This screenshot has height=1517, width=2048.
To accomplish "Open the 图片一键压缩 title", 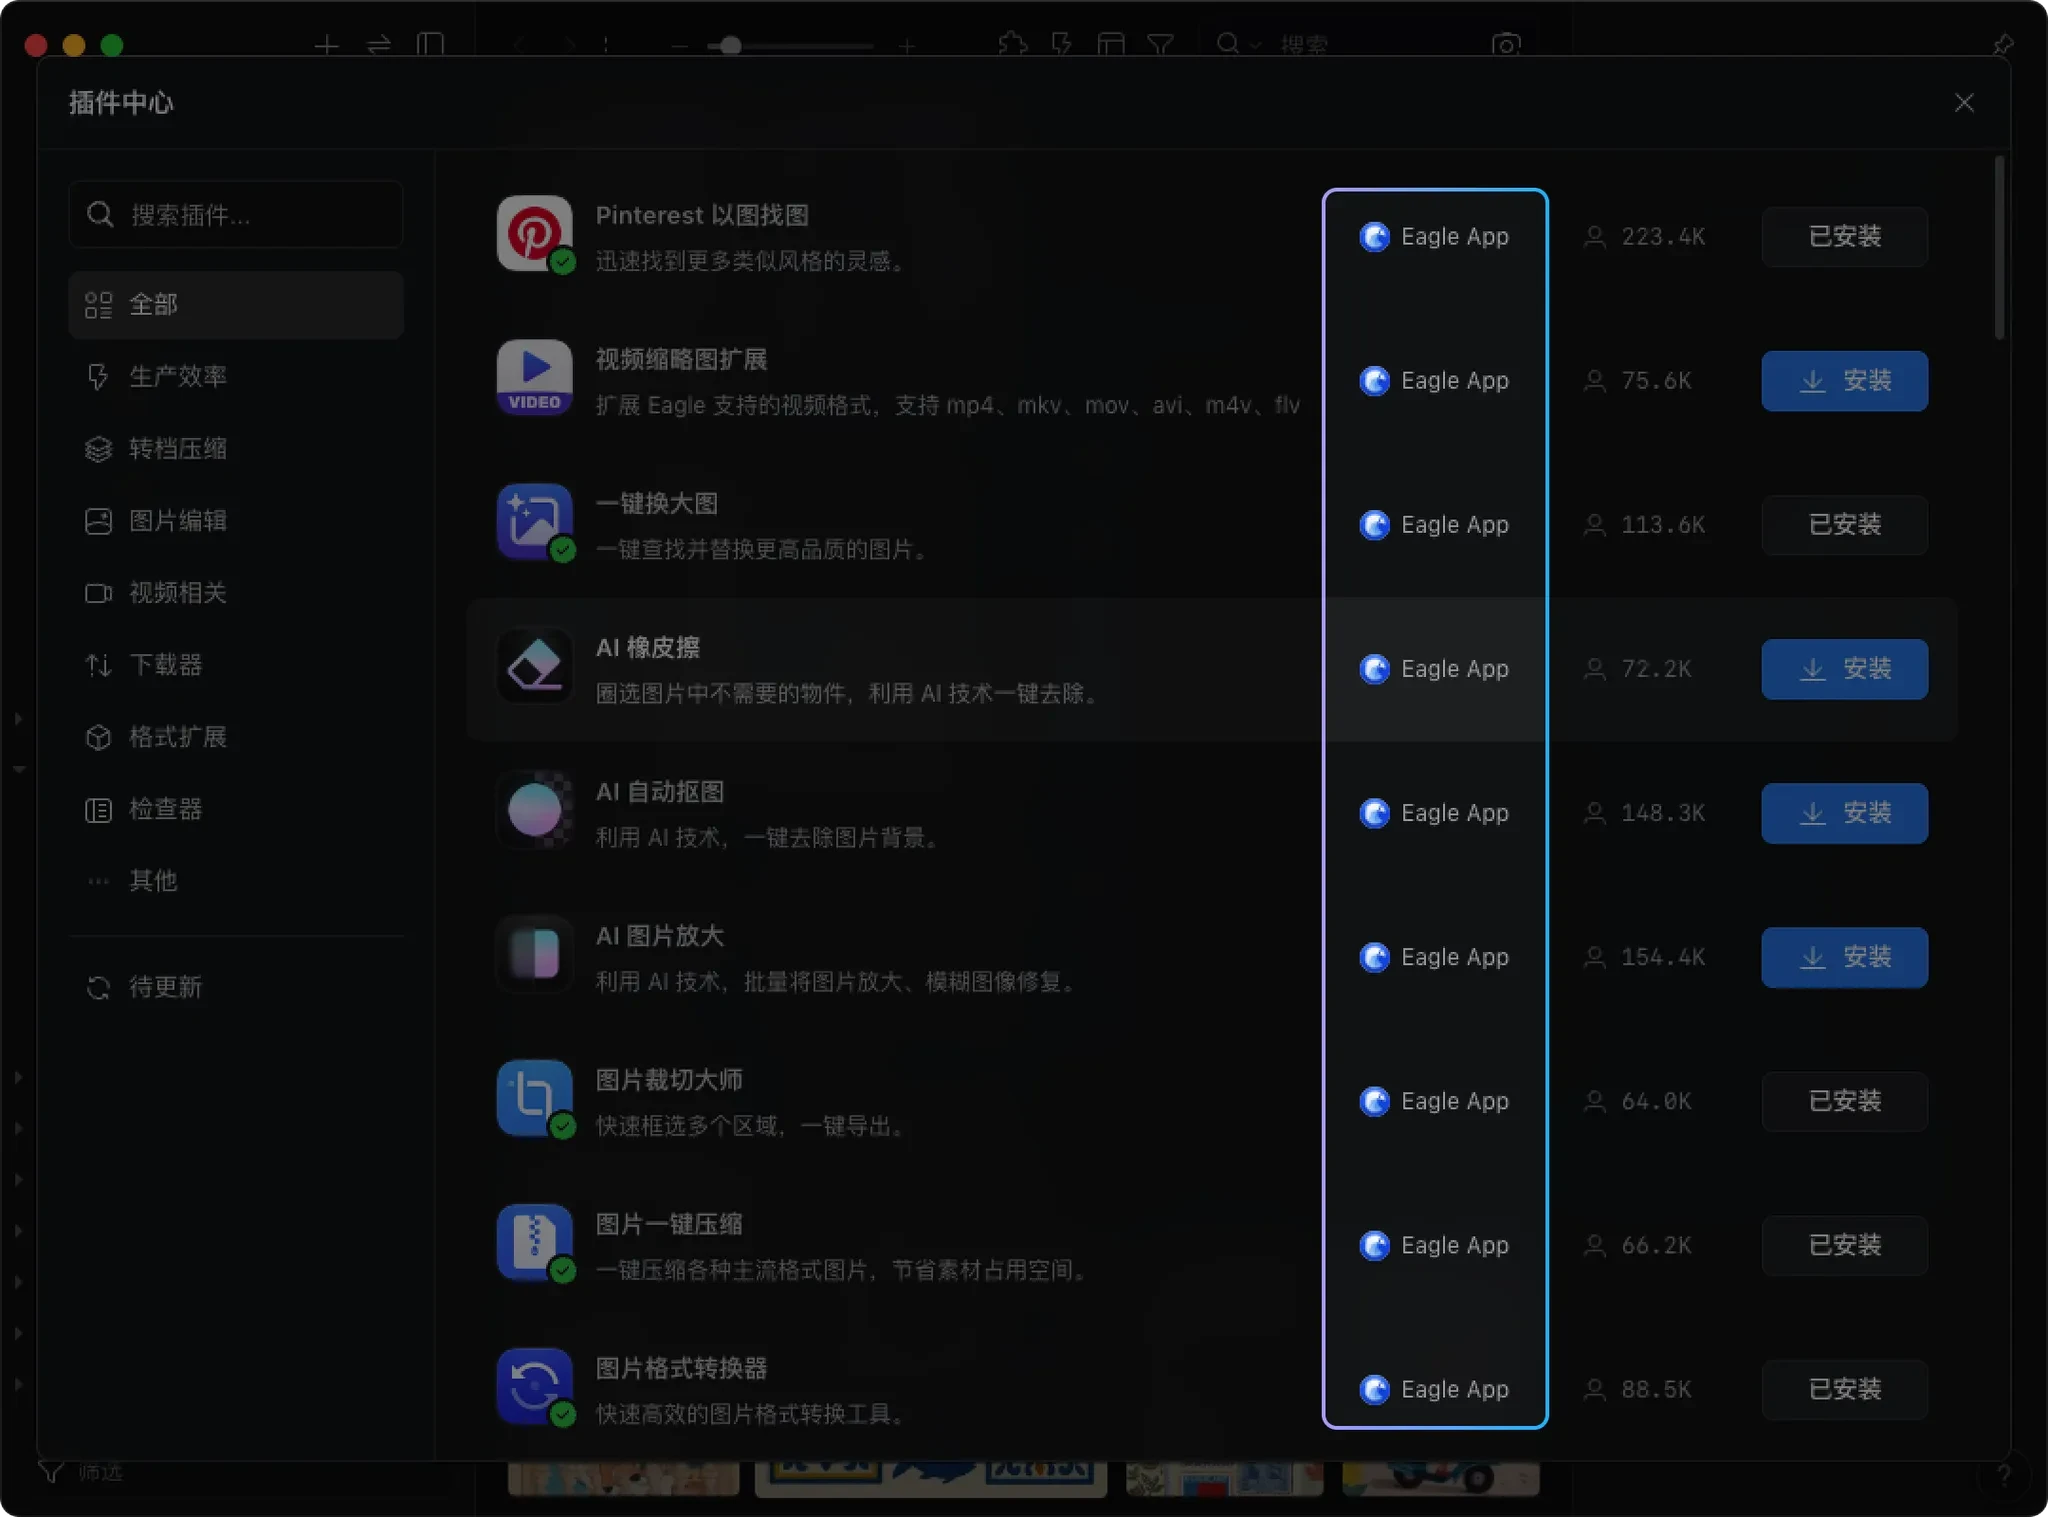I will pos(669,1224).
